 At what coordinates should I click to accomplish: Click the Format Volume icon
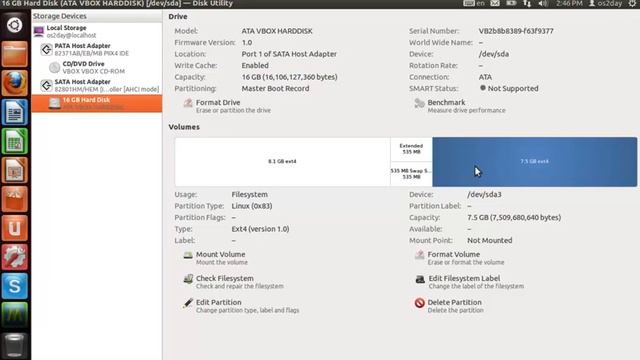tap(419, 255)
